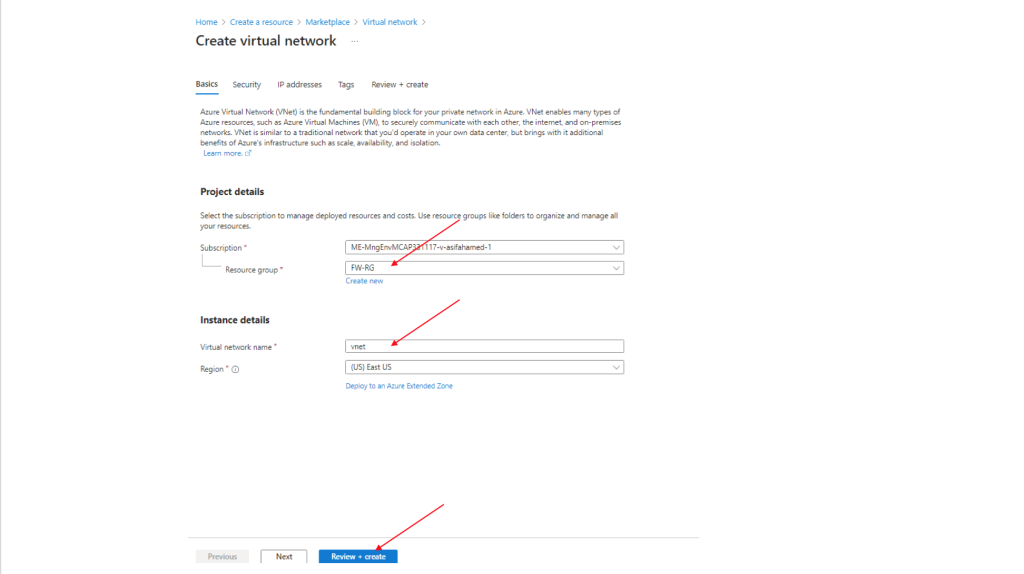Open the Resource group dropdown

pyautogui.click(x=484, y=268)
